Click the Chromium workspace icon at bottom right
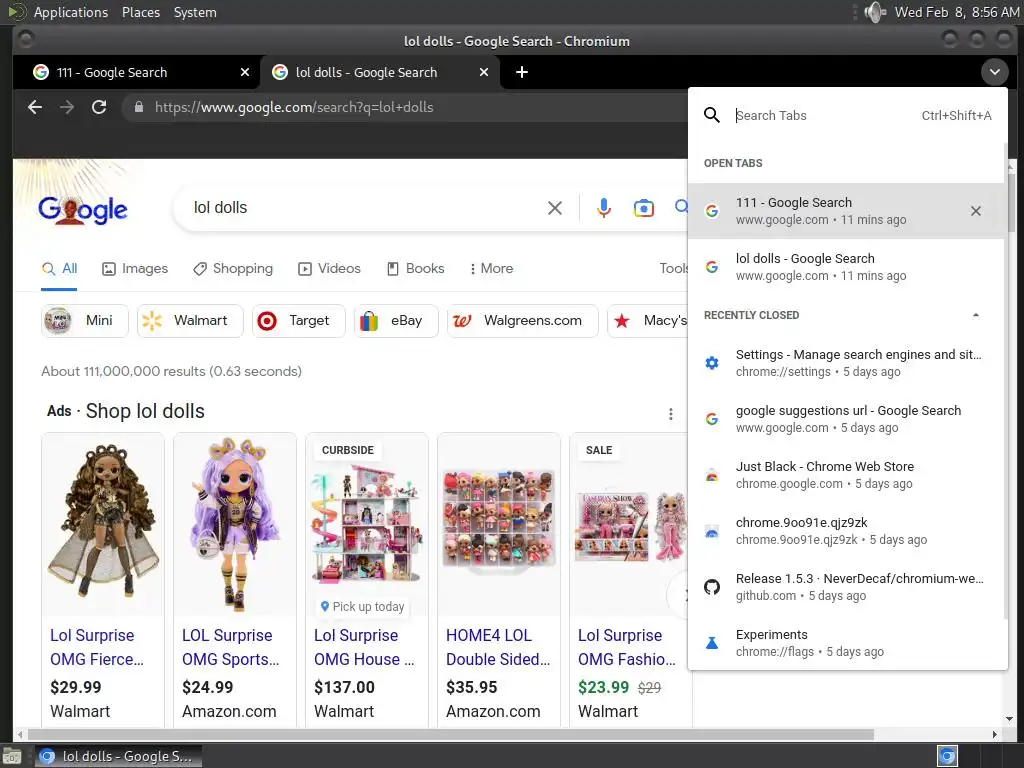Viewport: 1024px width, 768px height. tap(947, 756)
